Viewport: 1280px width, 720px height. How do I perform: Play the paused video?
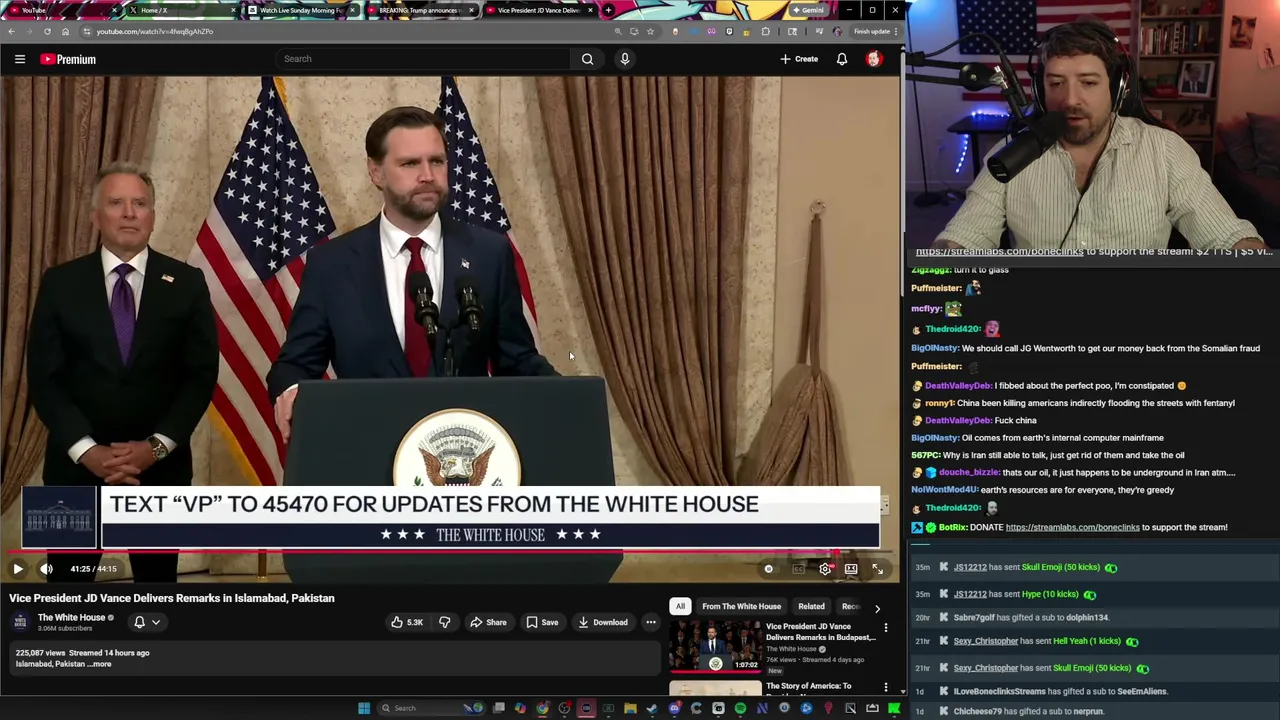tap(17, 569)
